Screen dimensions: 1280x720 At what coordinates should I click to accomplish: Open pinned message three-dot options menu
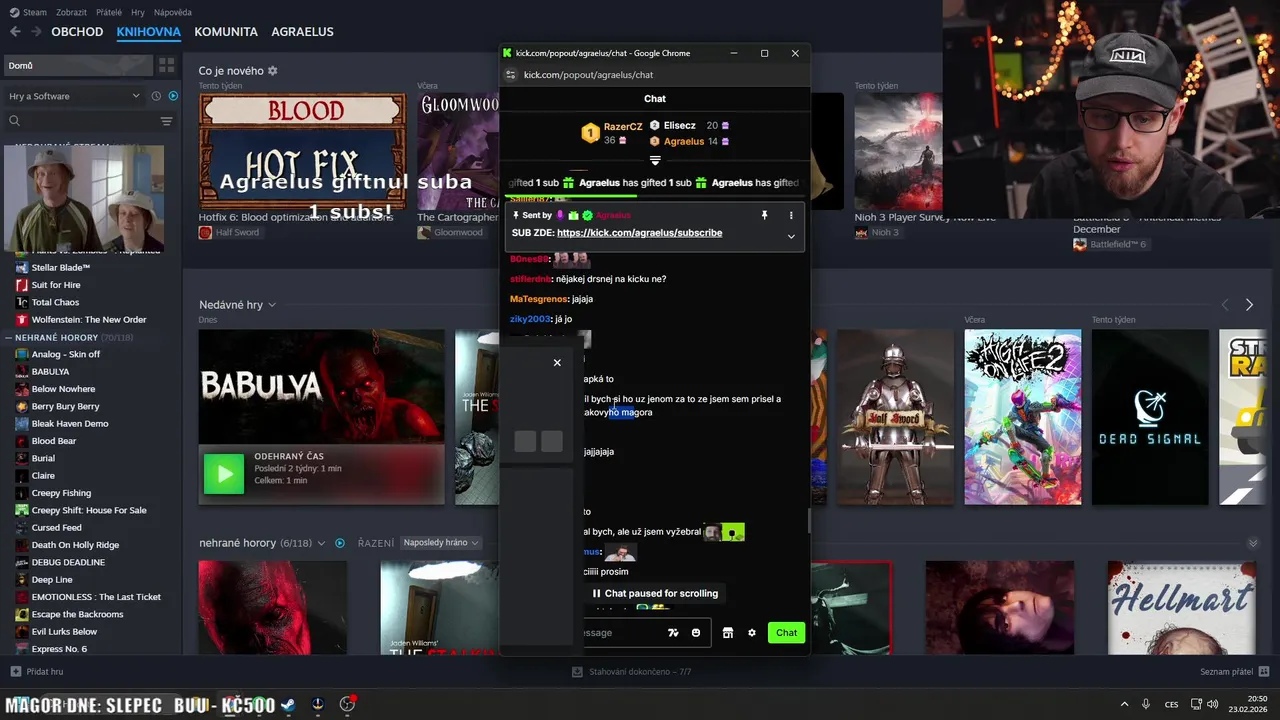coord(791,215)
